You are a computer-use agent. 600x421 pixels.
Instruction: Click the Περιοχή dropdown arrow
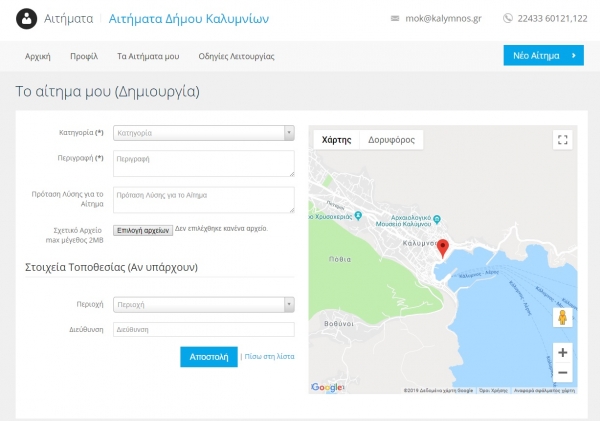pyautogui.click(x=289, y=305)
